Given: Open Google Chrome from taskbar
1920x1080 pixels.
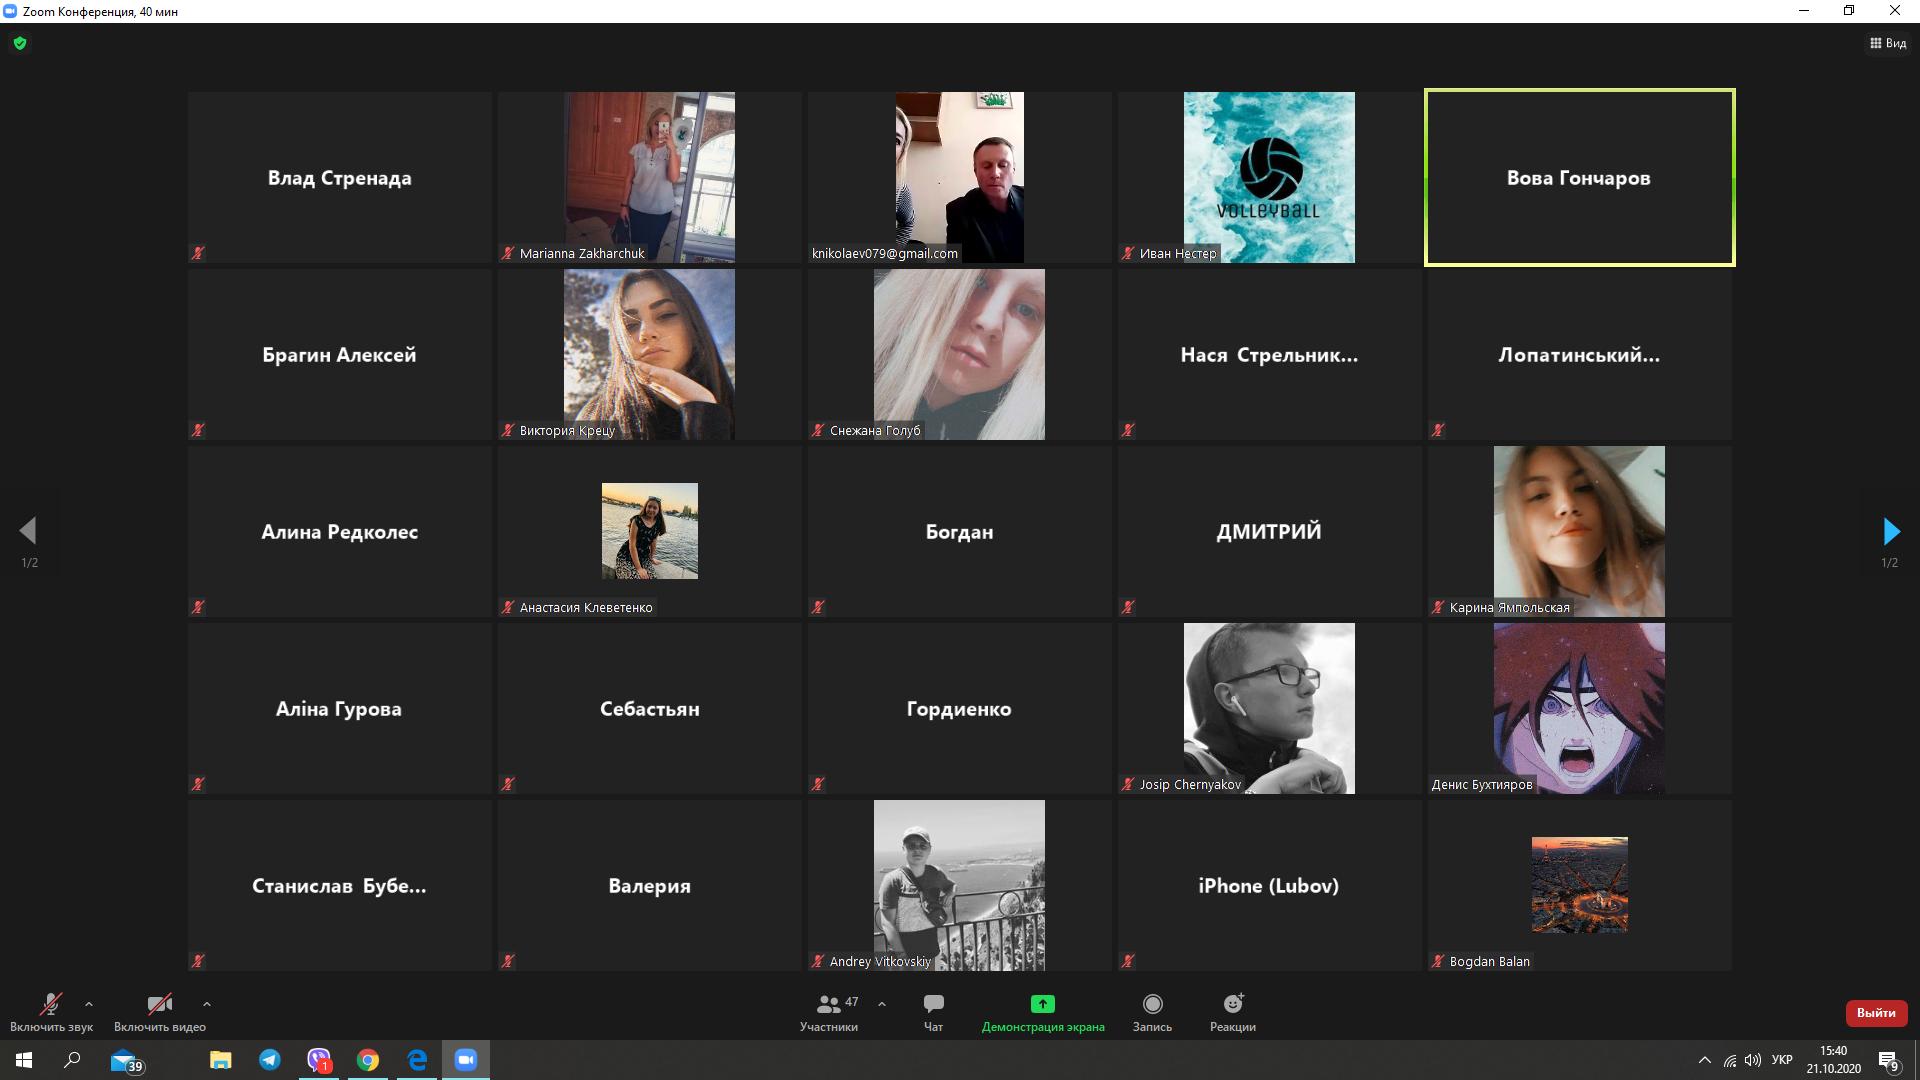Looking at the screenshot, I should pos(368,1060).
